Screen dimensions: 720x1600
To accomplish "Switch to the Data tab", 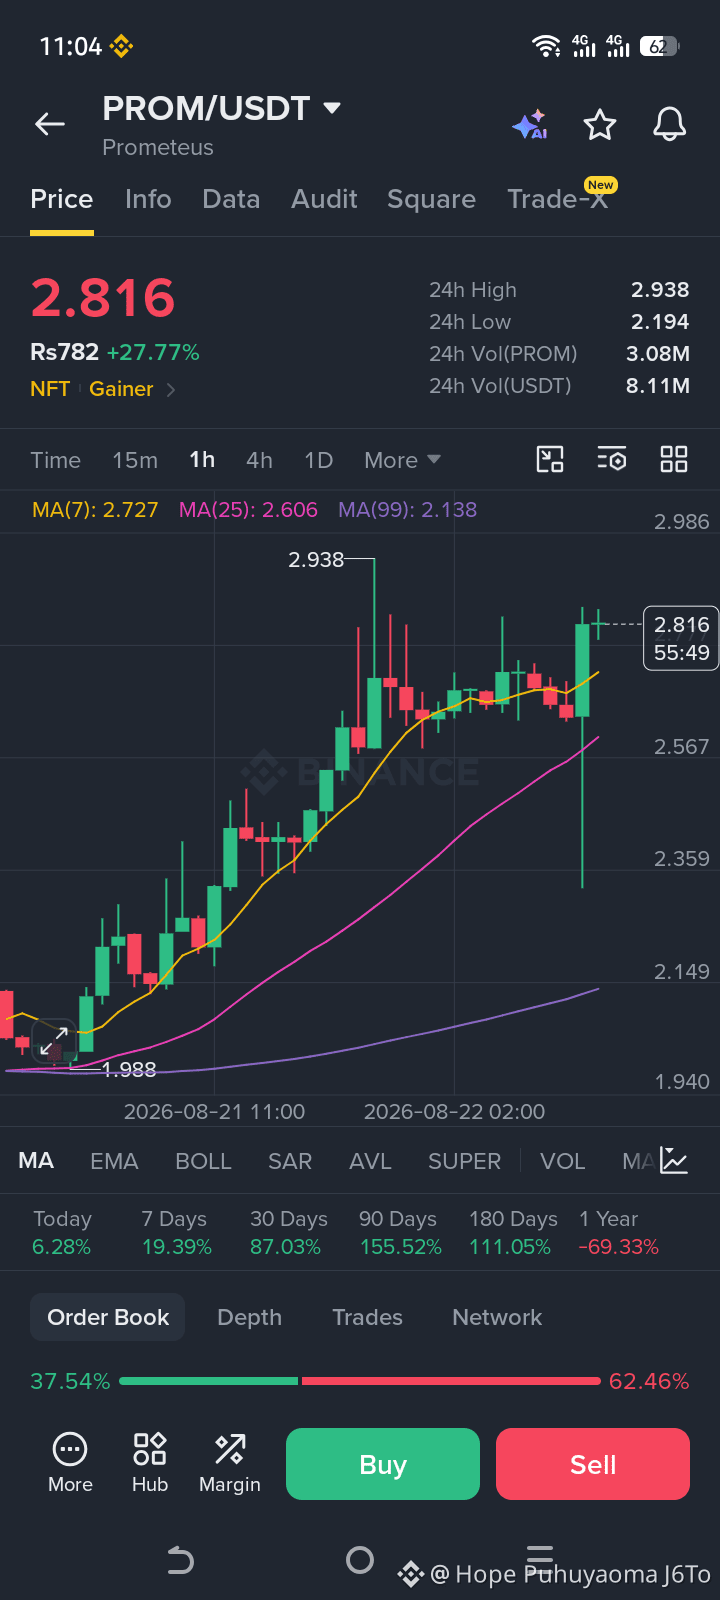I will [231, 199].
